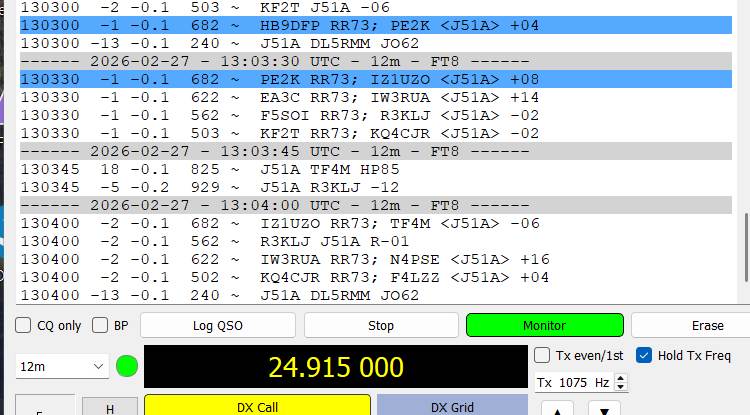Check the Tx even/1st option

tap(542, 355)
